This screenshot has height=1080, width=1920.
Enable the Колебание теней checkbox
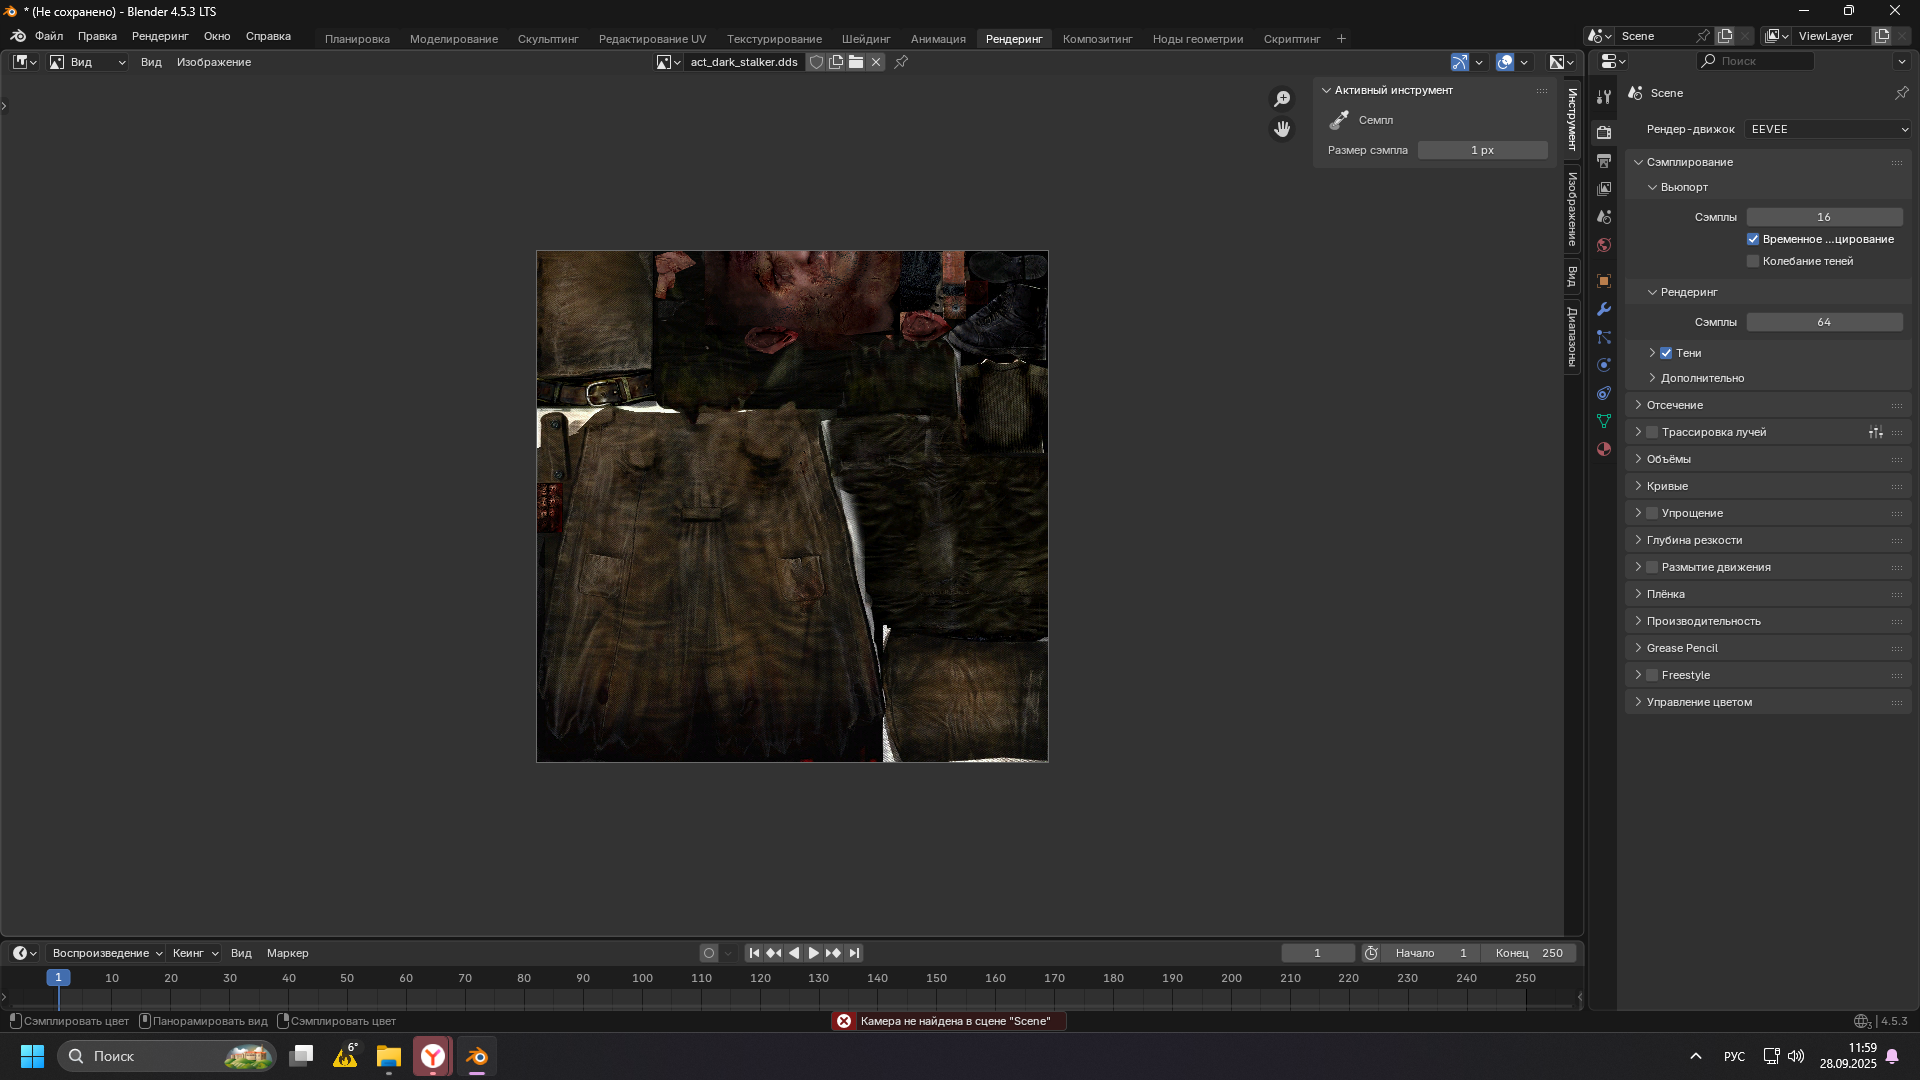coord(1753,261)
